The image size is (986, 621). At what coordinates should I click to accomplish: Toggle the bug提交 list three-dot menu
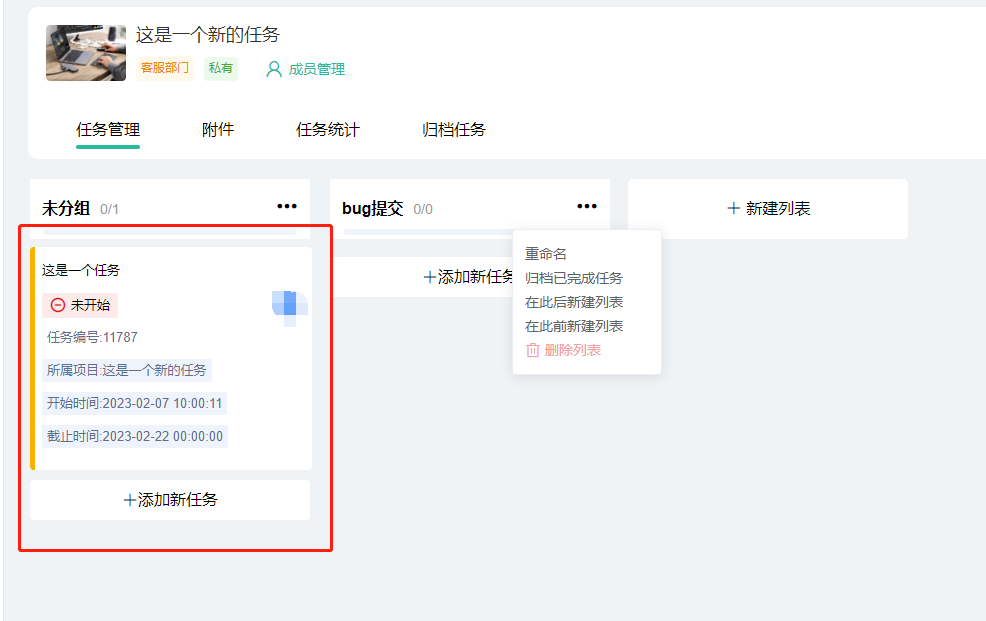(587, 207)
